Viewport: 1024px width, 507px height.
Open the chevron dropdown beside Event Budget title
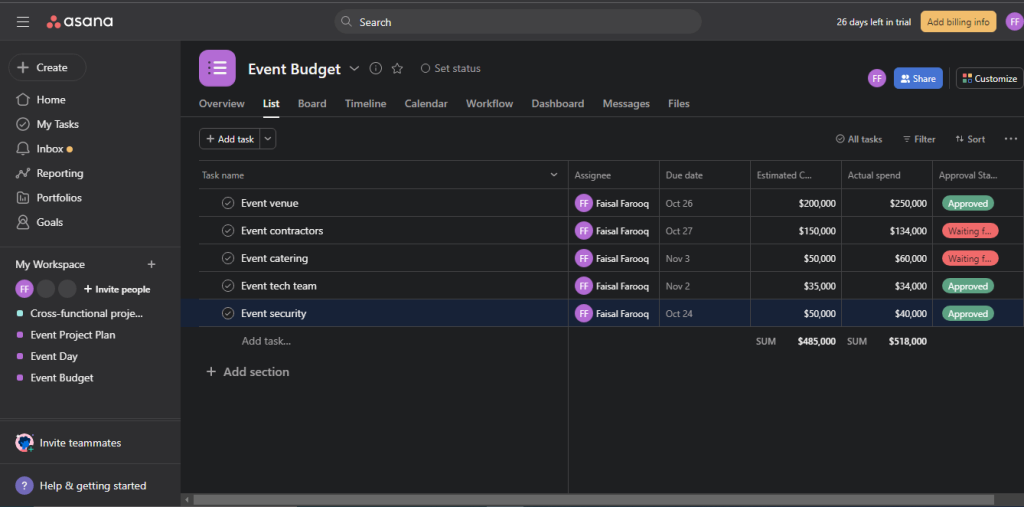tap(353, 69)
